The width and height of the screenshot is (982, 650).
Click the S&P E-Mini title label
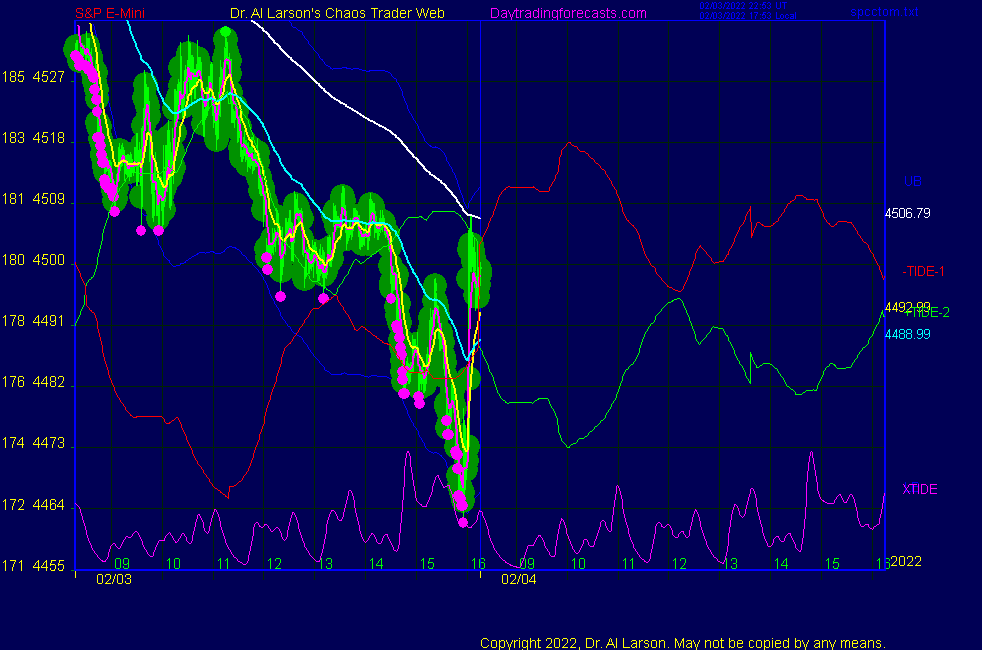110,13
